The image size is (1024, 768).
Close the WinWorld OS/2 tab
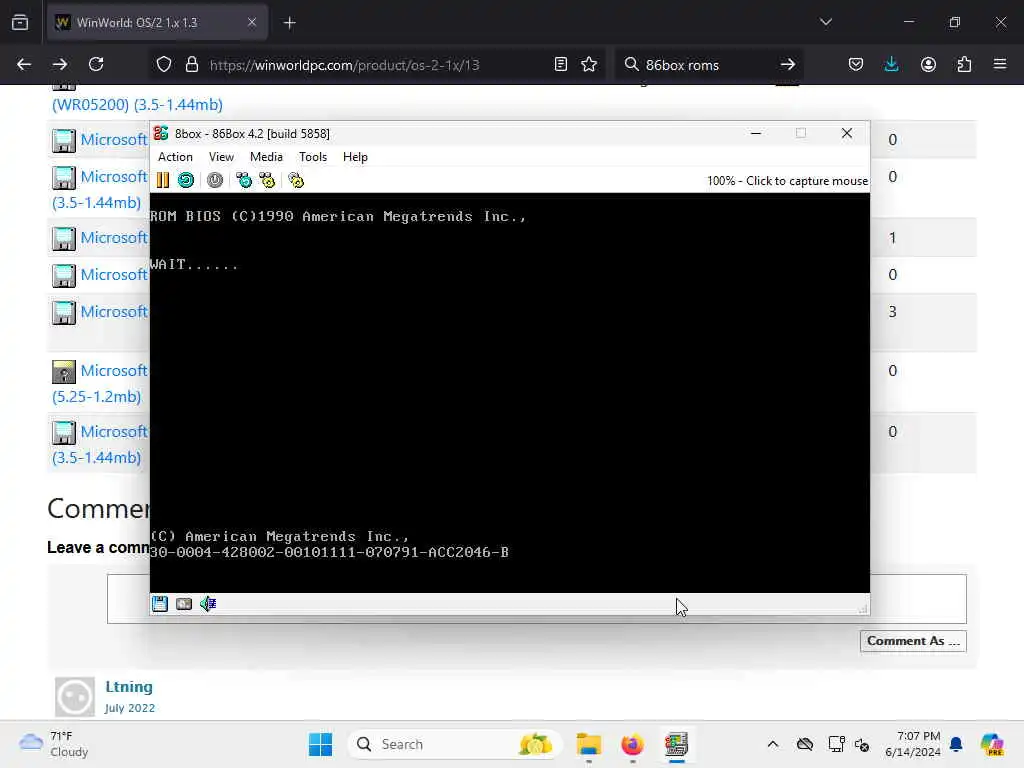(x=252, y=23)
